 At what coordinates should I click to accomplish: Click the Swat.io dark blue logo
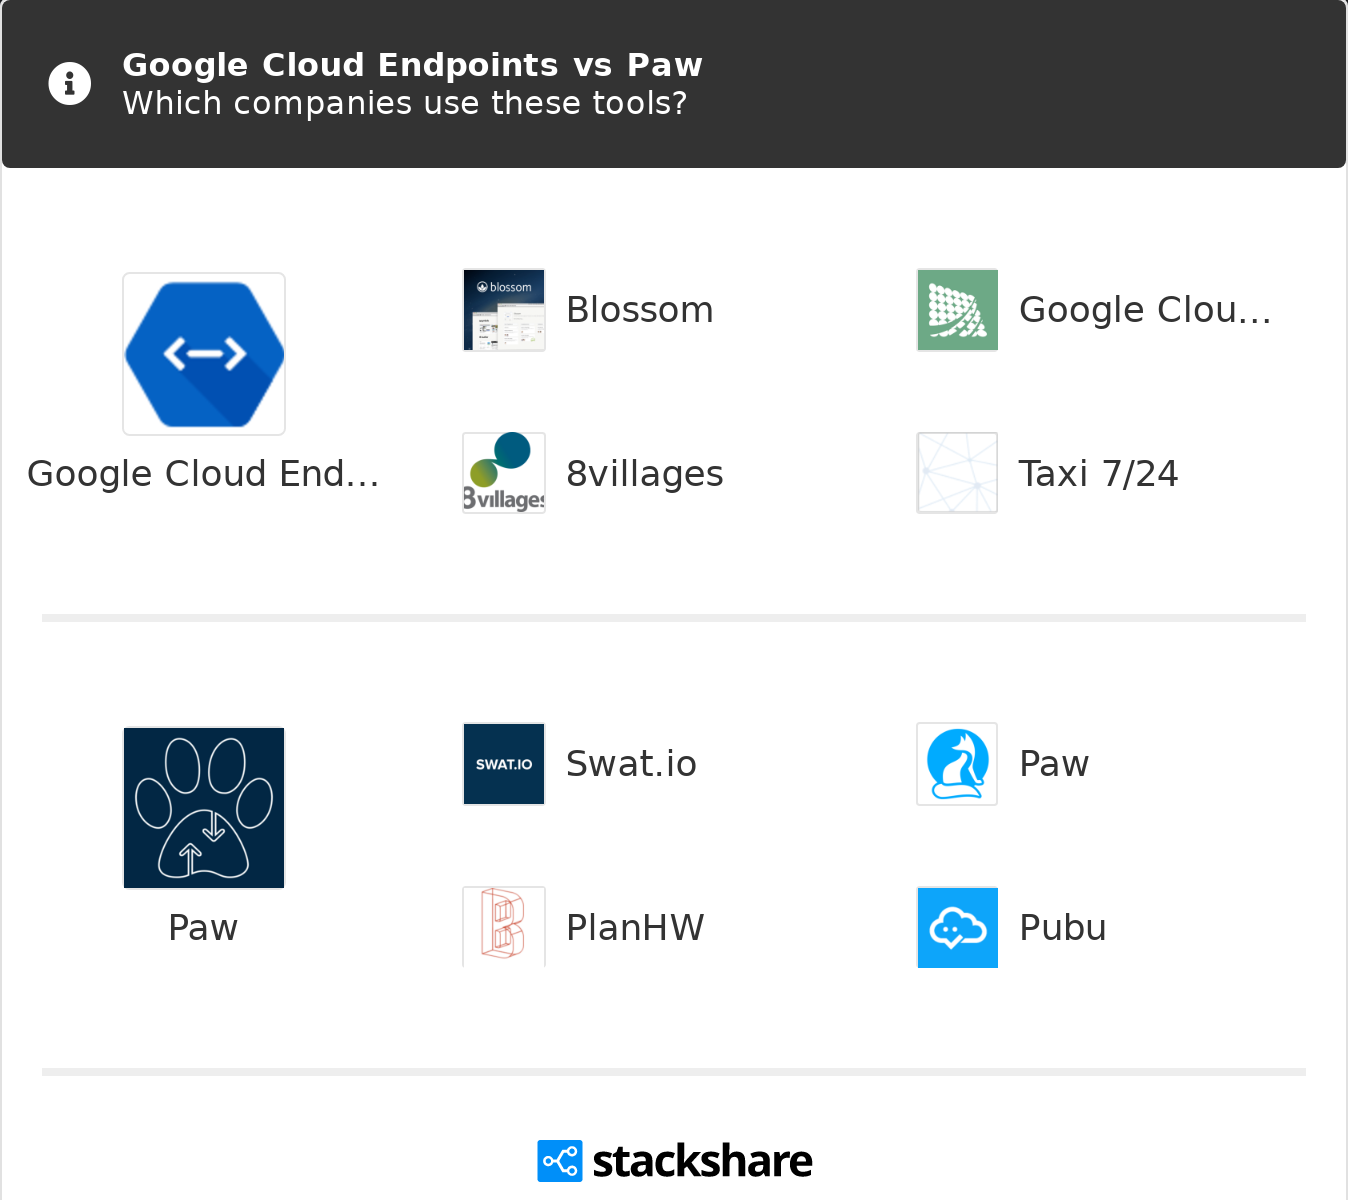[x=504, y=764]
